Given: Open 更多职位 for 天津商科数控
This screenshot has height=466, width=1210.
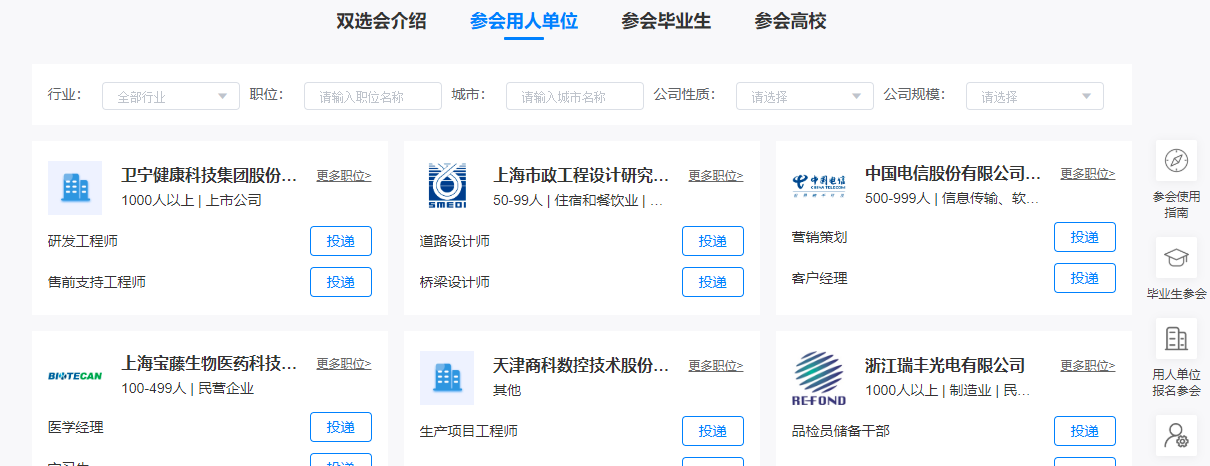Looking at the screenshot, I should coord(716,366).
